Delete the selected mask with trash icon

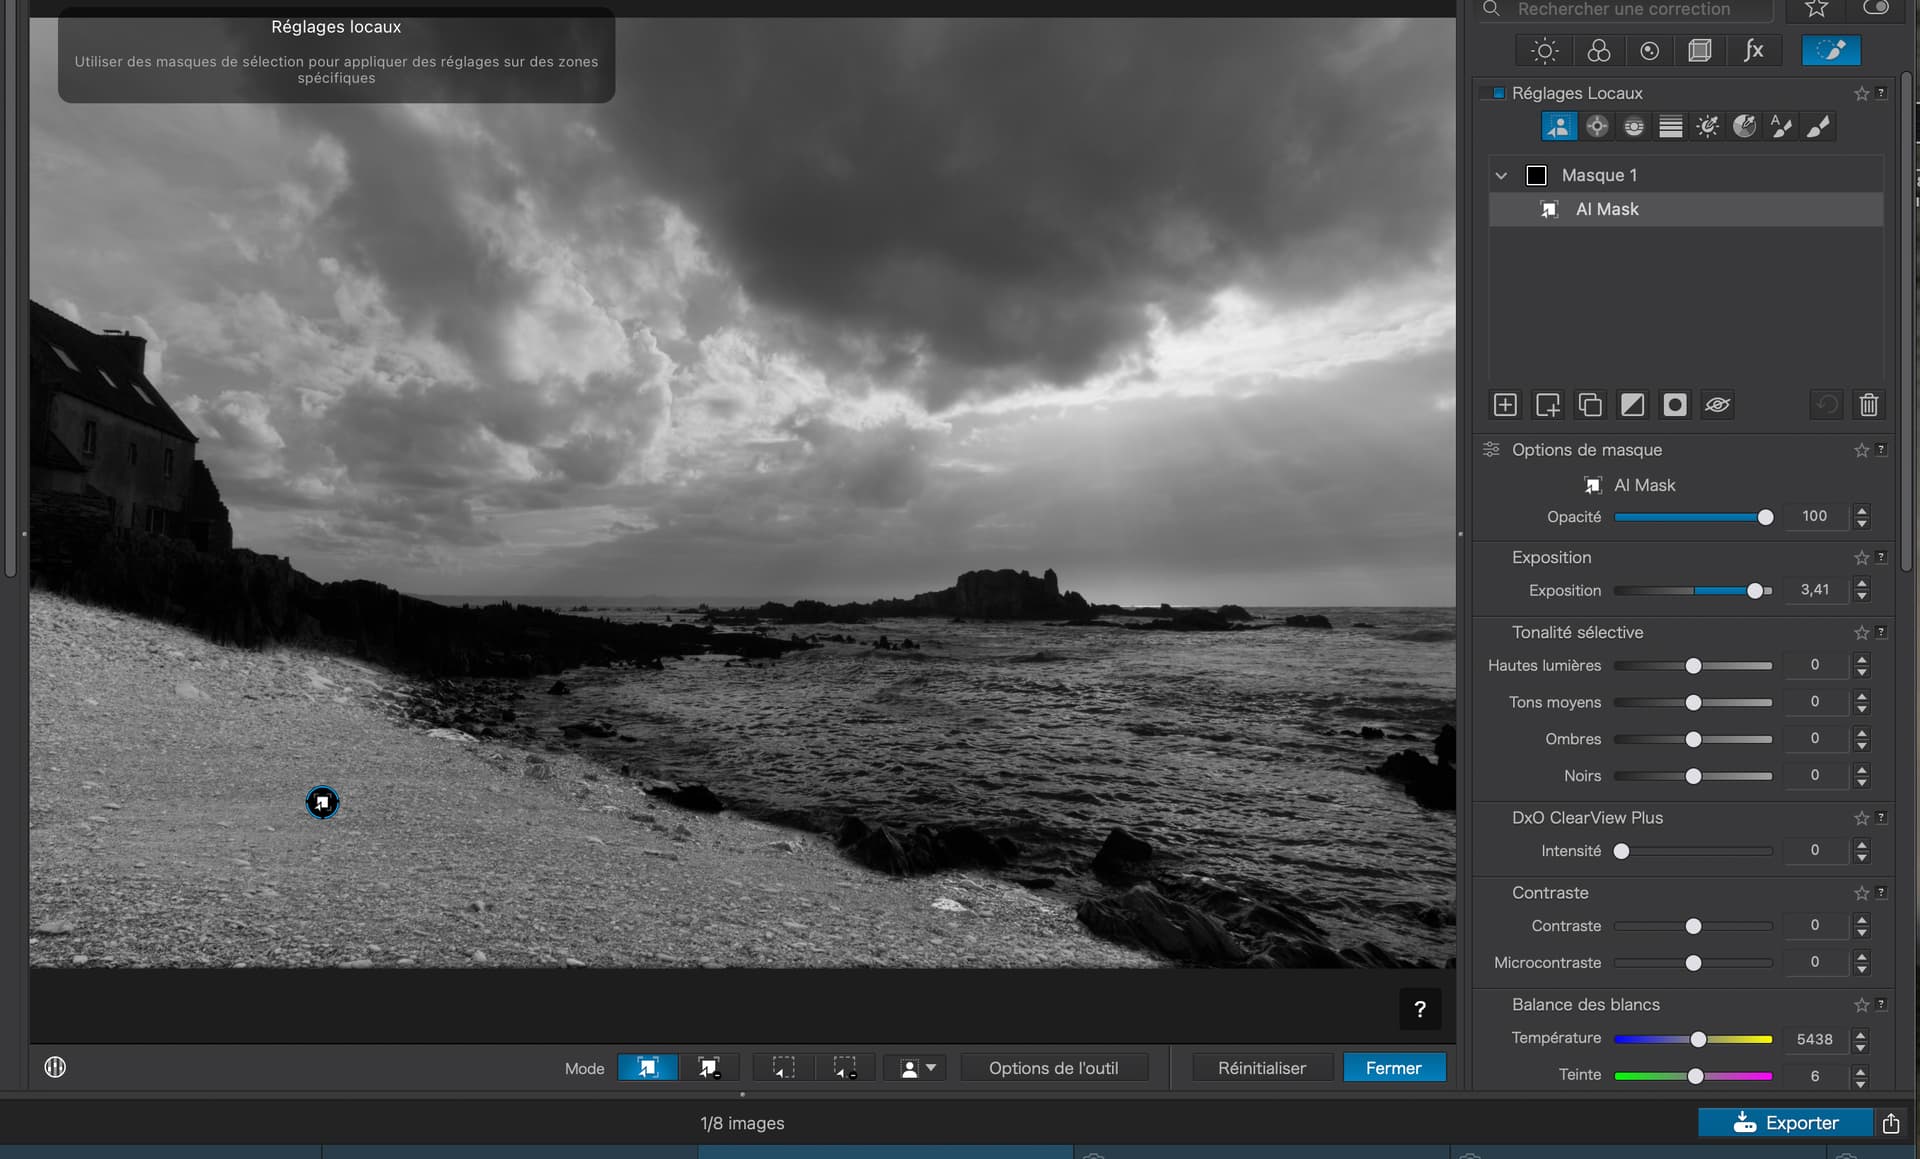pos(1868,405)
